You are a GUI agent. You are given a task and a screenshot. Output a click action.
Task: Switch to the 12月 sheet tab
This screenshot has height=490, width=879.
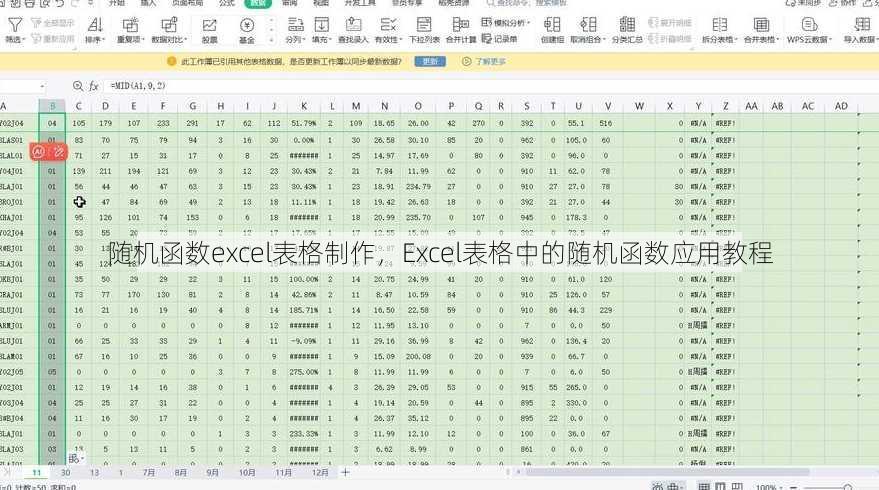[320, 473]
